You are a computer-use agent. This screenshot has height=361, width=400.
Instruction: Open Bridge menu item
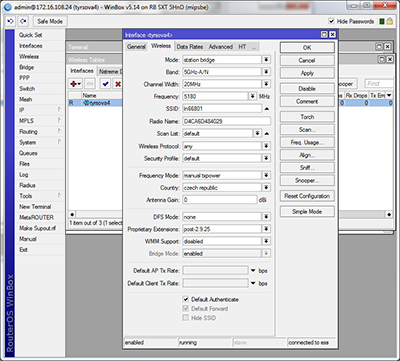point(27,67)
